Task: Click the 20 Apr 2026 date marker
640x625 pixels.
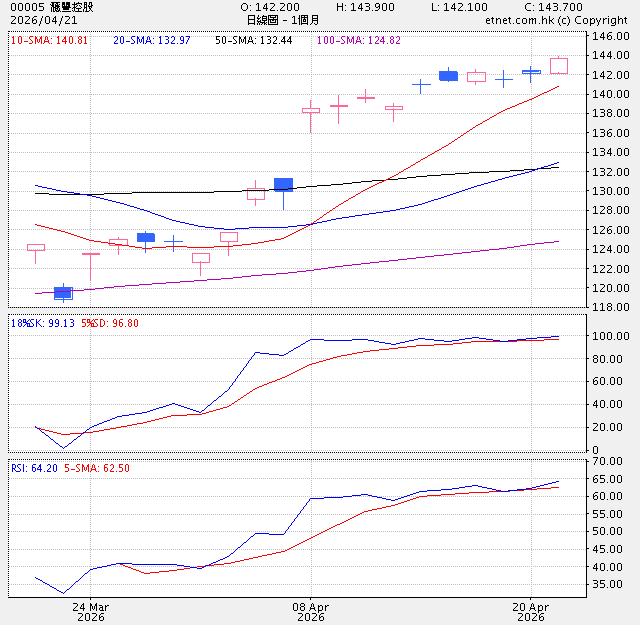Action: click(x=531, y=612)
